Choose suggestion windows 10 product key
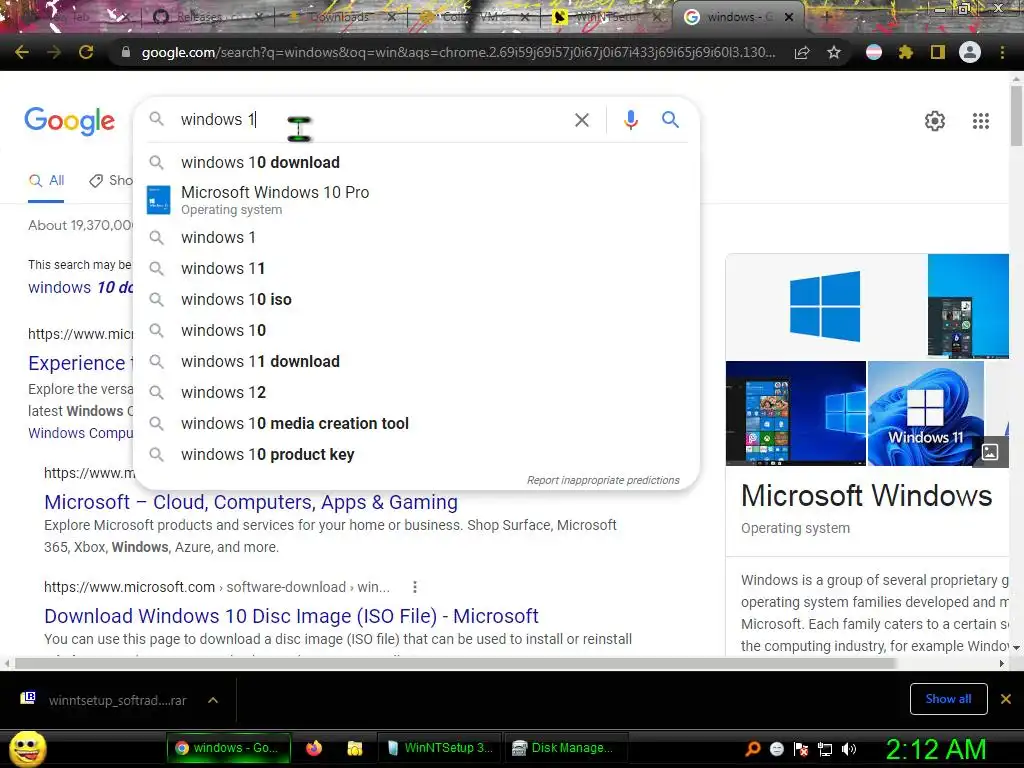This screenshot has width=1024, height=768. (416, 455)
